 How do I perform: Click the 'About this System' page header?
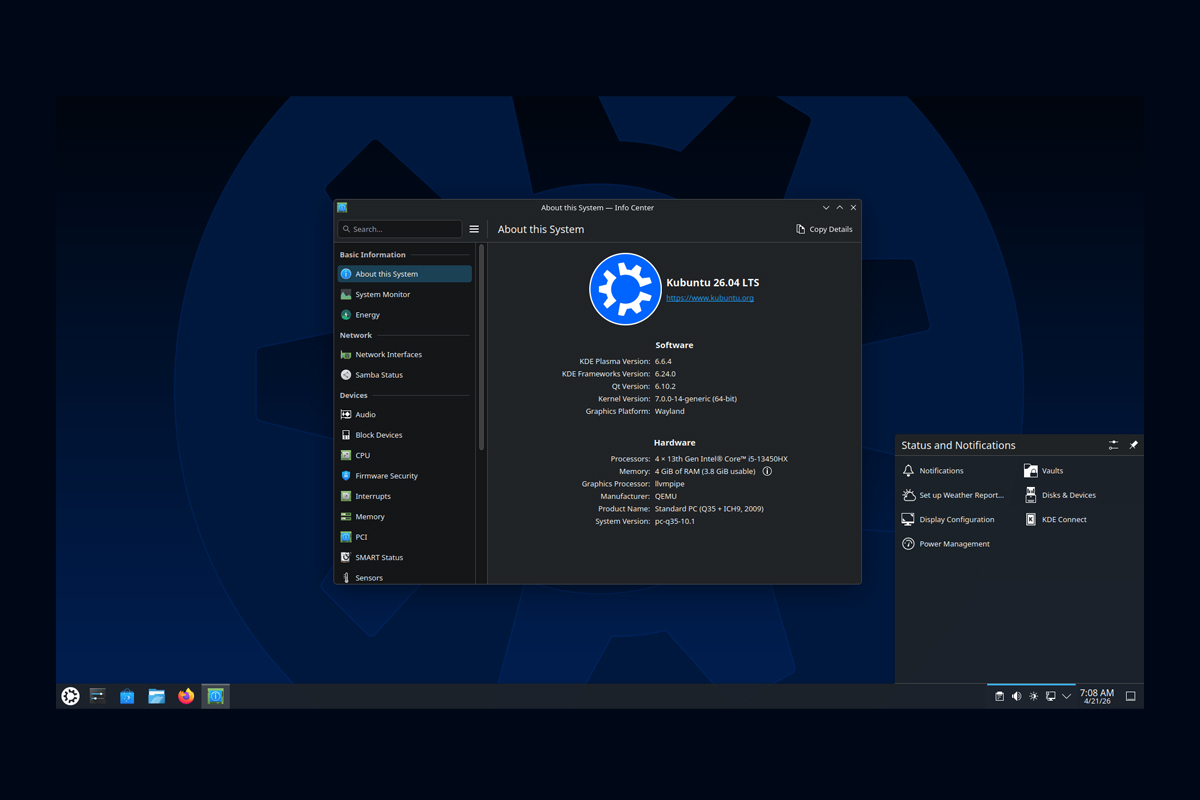(x=541, y=229)
